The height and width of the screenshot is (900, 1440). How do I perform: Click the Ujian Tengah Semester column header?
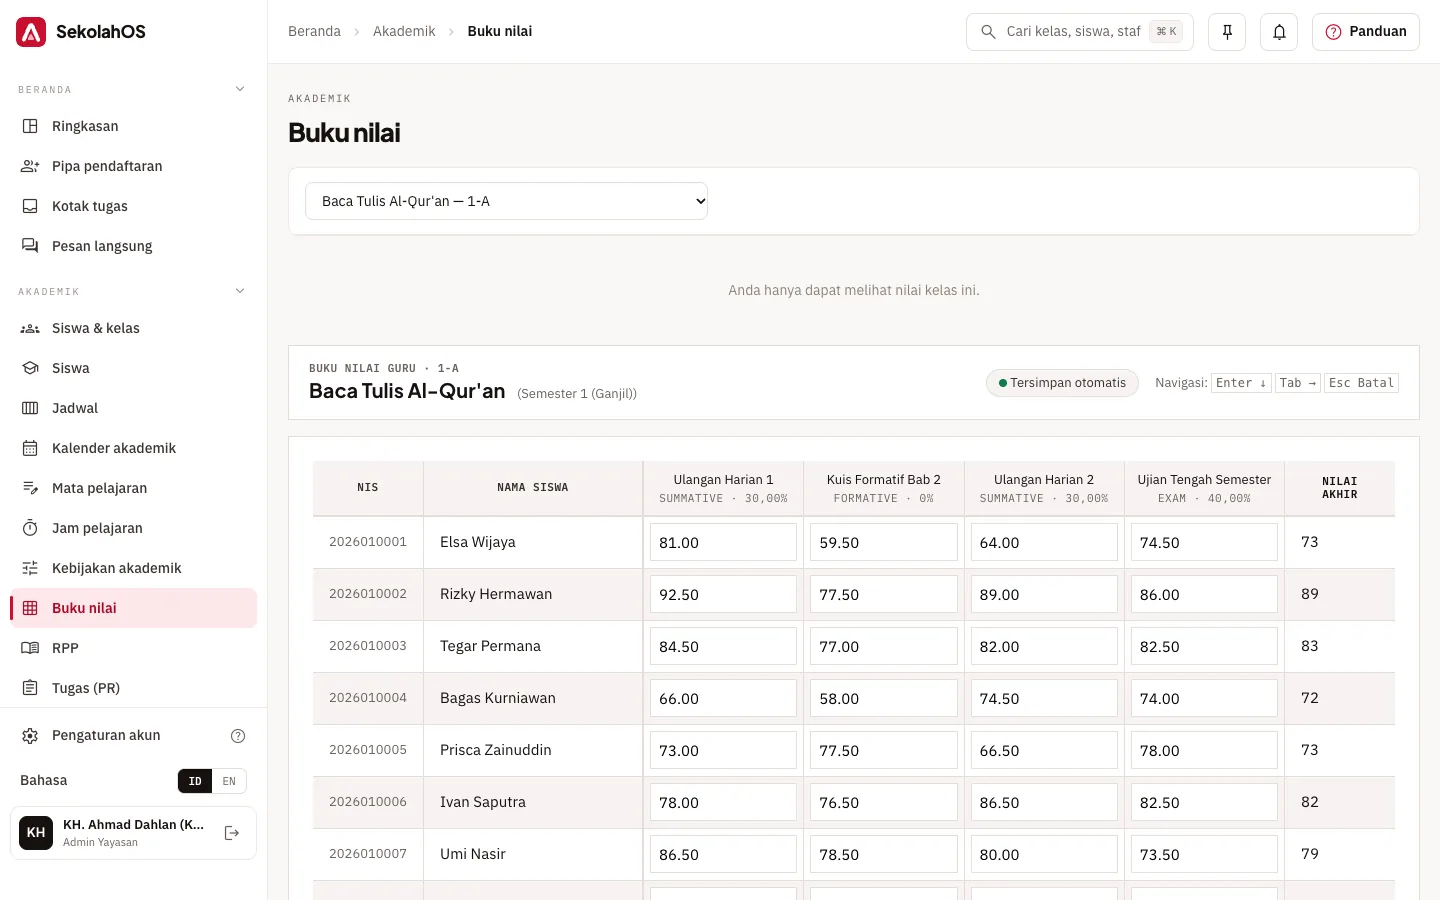(x=1204, y=488)
